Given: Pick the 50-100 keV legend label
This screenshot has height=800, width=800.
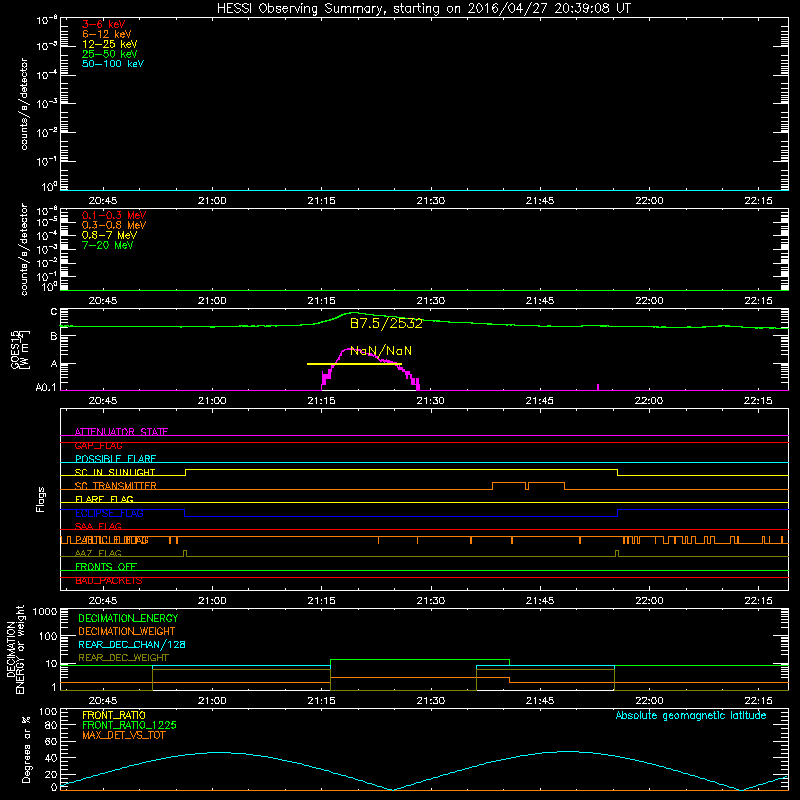Looking at the screenshot, I should click(x=113, y=63).
